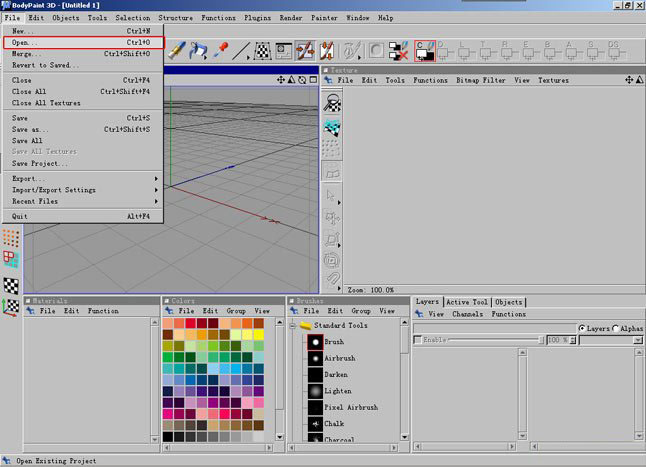Choose Merge... in File menu

pos(83,54)
